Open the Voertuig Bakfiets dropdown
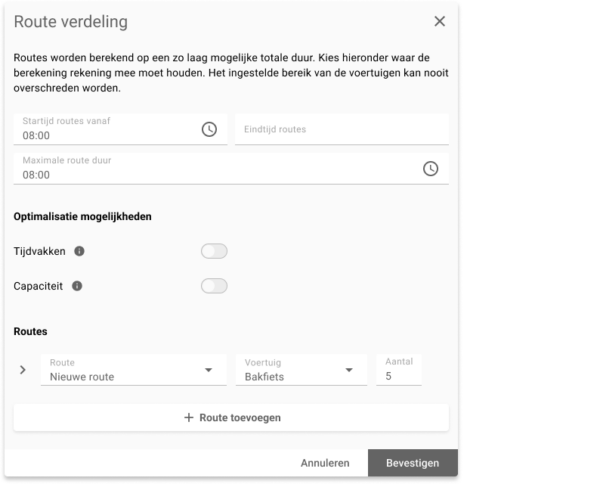 [x=302, y=370]
